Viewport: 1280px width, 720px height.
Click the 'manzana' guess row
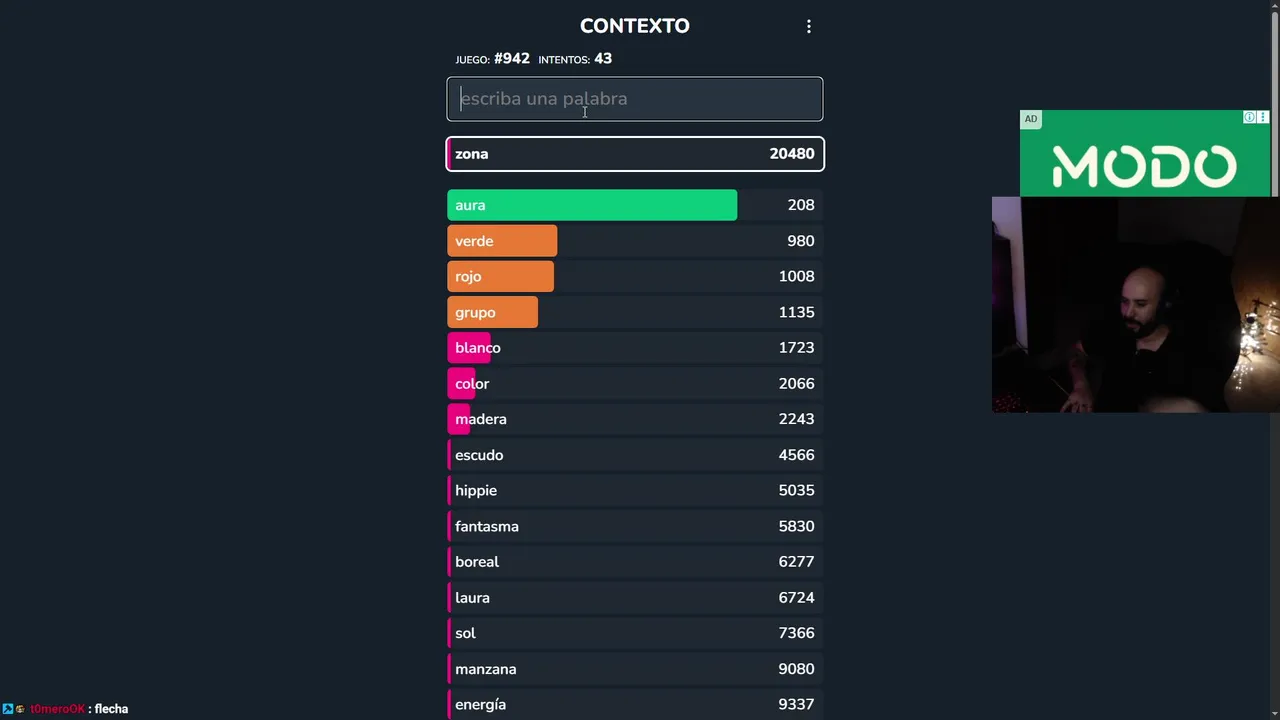point(635,669)
